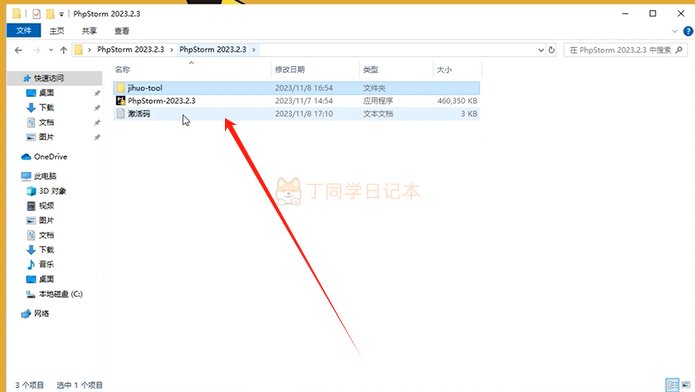Select 此电脑 in navigation pane
The height and width of the screenshot is (392, 695).
point(45,176)
